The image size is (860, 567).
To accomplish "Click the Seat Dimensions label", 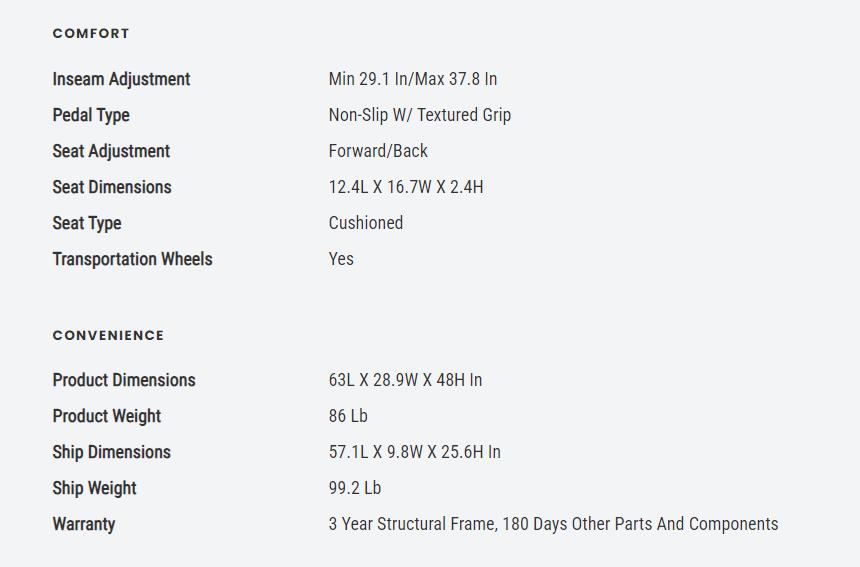I will [112, 187].
